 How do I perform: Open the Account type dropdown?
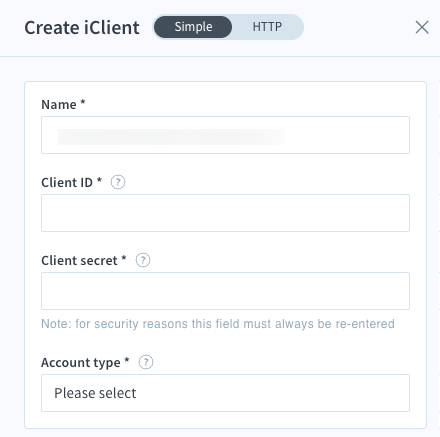[x=225, y=393]
